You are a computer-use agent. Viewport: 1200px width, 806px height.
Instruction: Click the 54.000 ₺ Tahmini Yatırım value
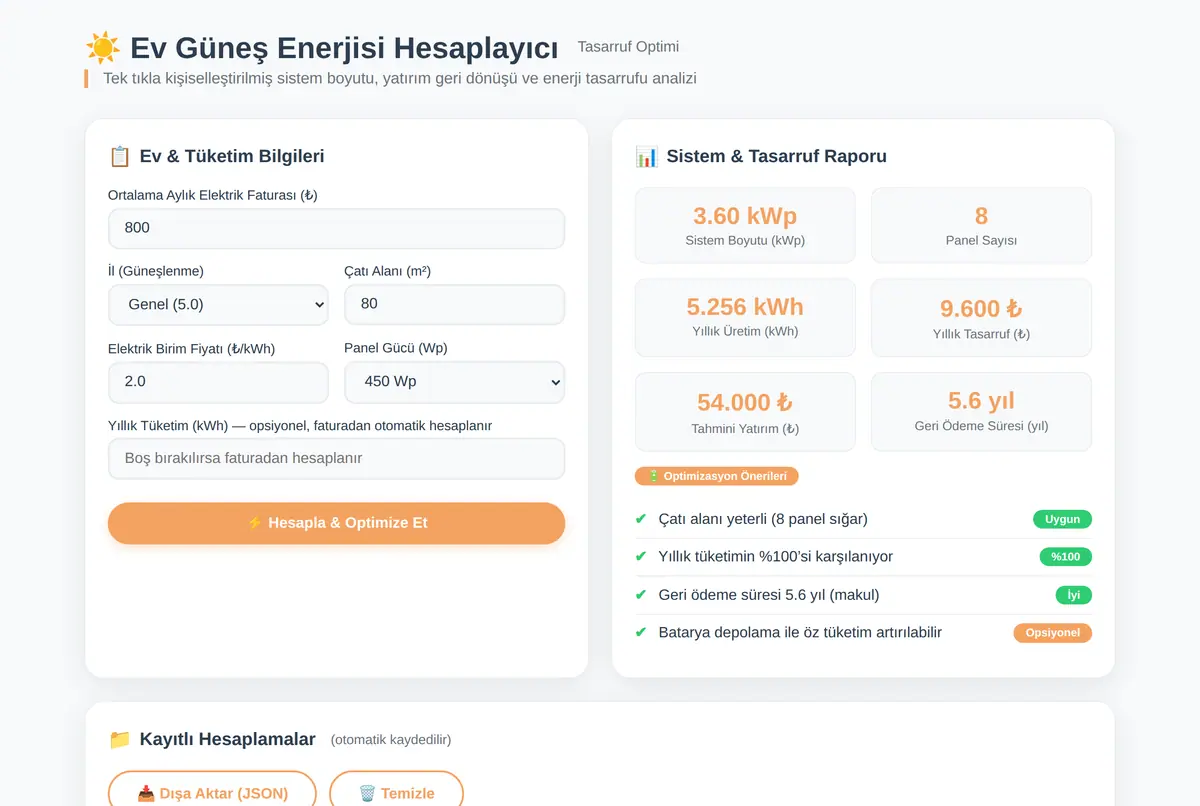tap(745, 402)
